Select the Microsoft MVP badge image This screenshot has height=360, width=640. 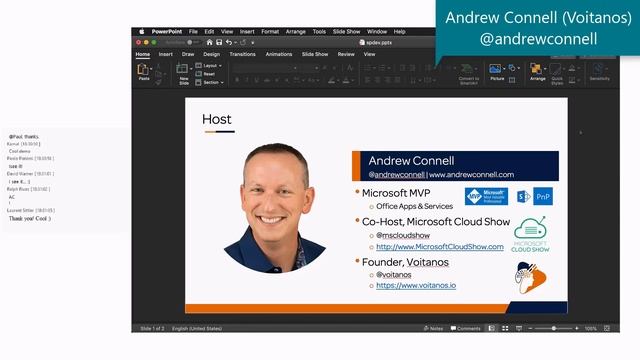486,196
